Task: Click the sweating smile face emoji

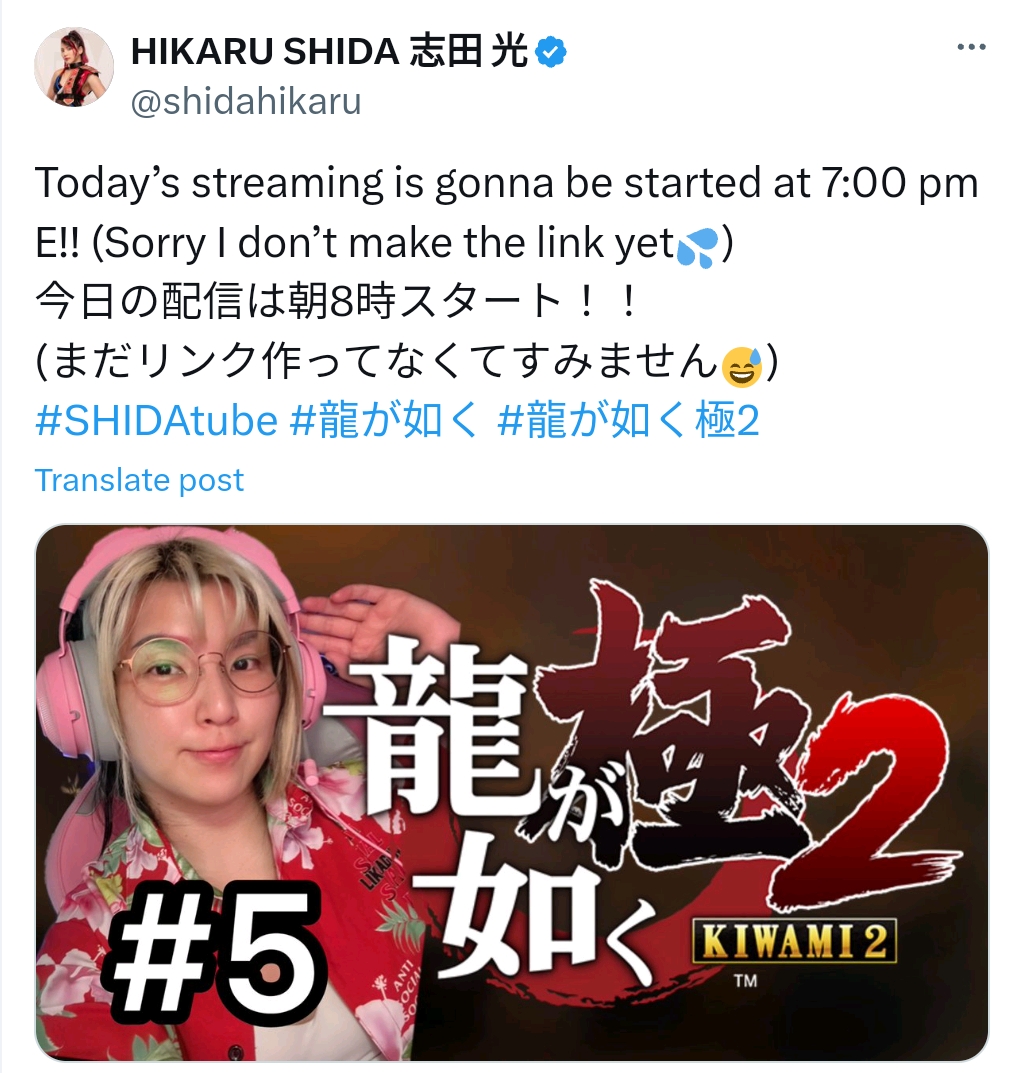Action: click(742, 366)
